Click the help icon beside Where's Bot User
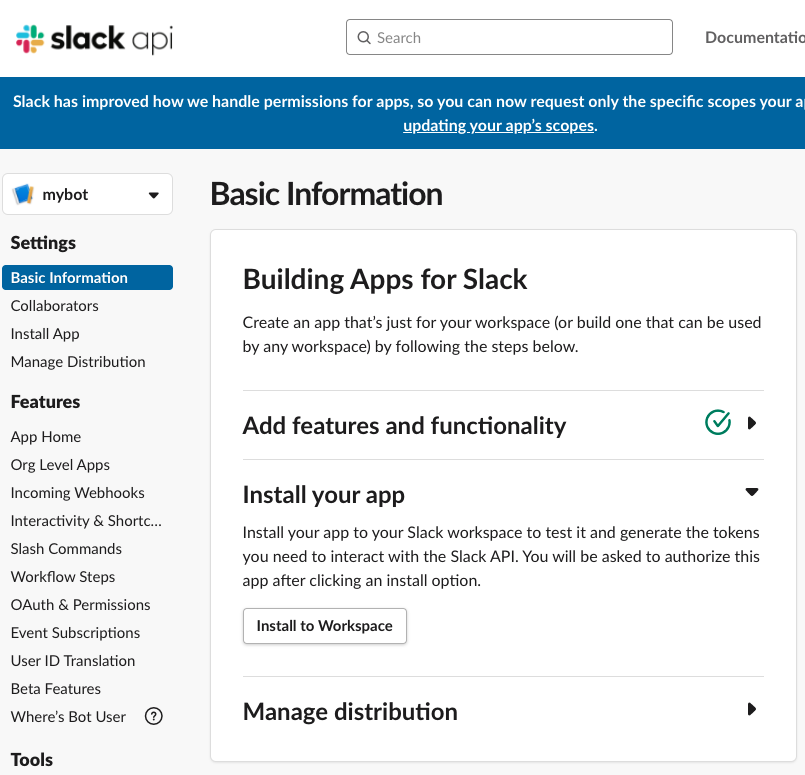Screen dimensions: 805x775 153,716
